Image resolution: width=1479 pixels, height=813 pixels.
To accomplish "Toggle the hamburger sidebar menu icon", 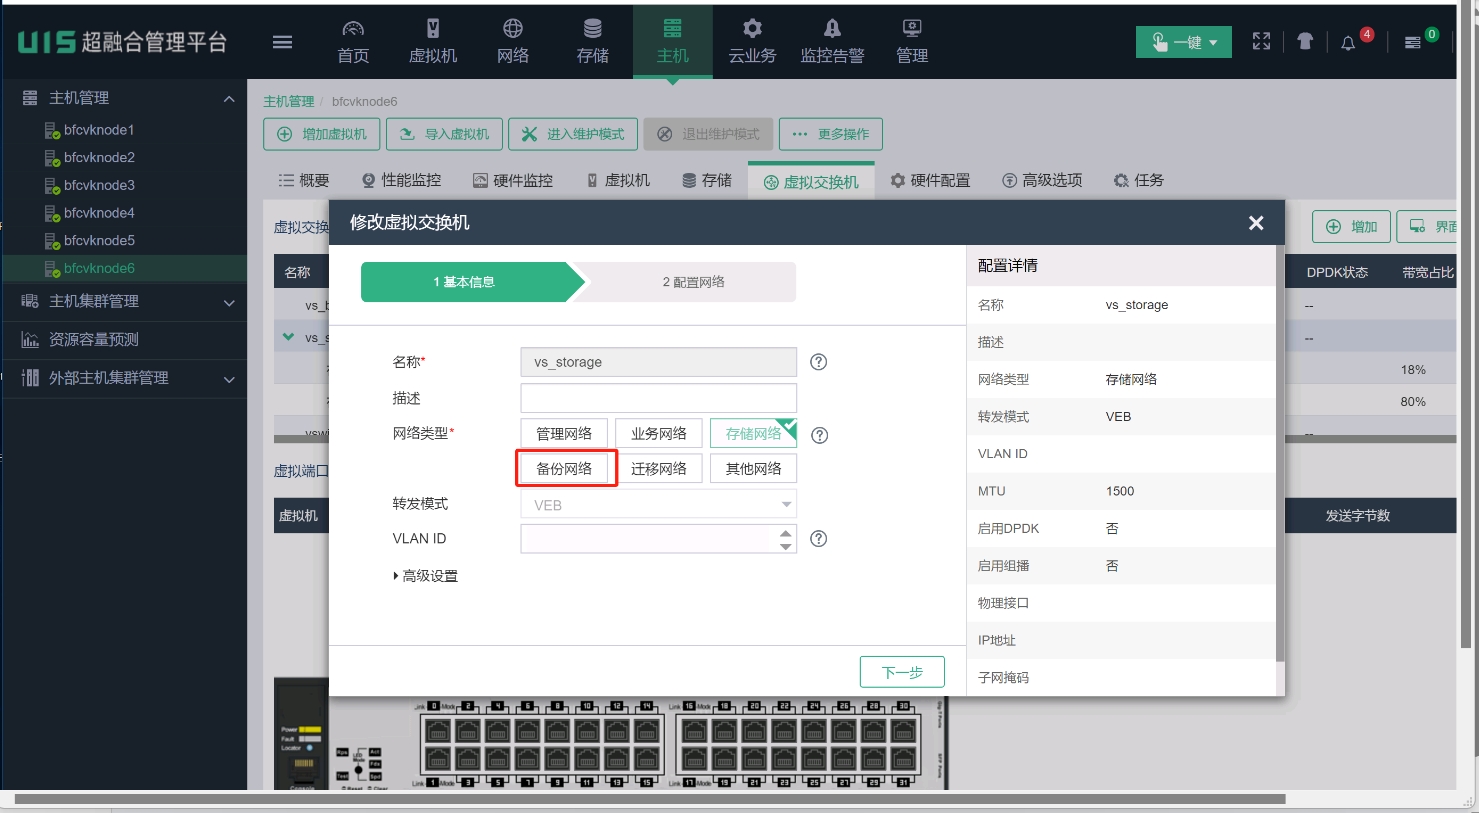I will click(x=282, y=42).
